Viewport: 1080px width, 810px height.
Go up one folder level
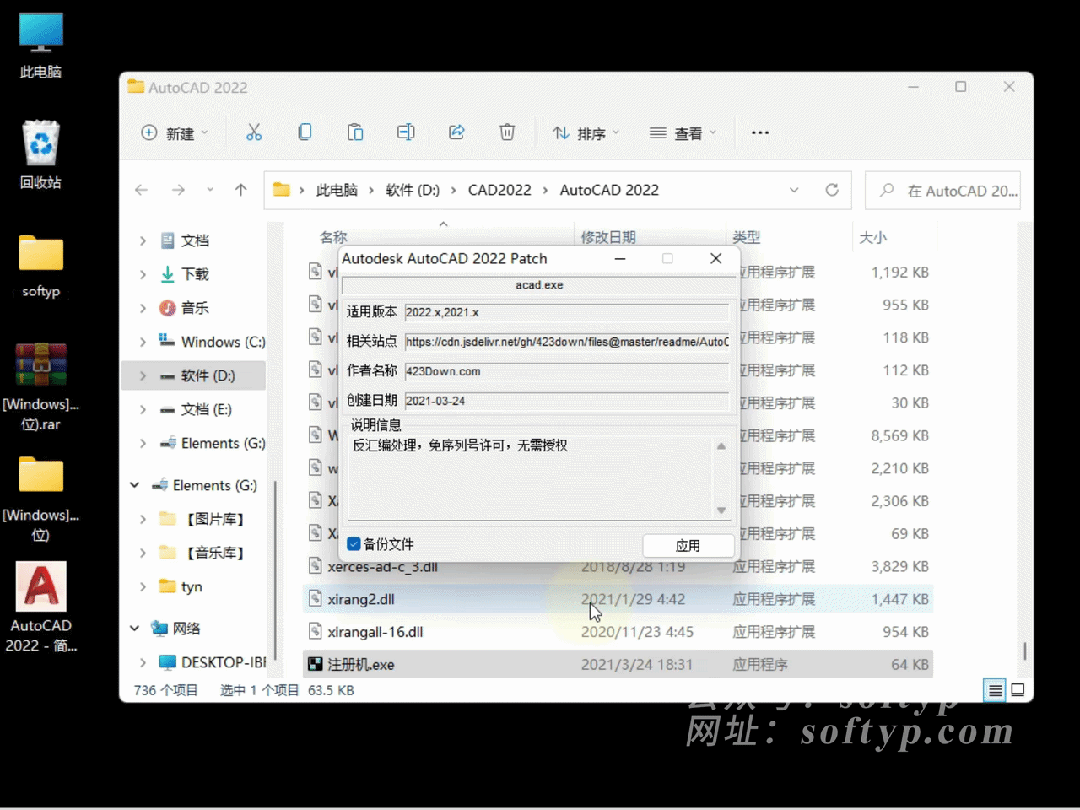pyautogui.click(x=240, y=190)
